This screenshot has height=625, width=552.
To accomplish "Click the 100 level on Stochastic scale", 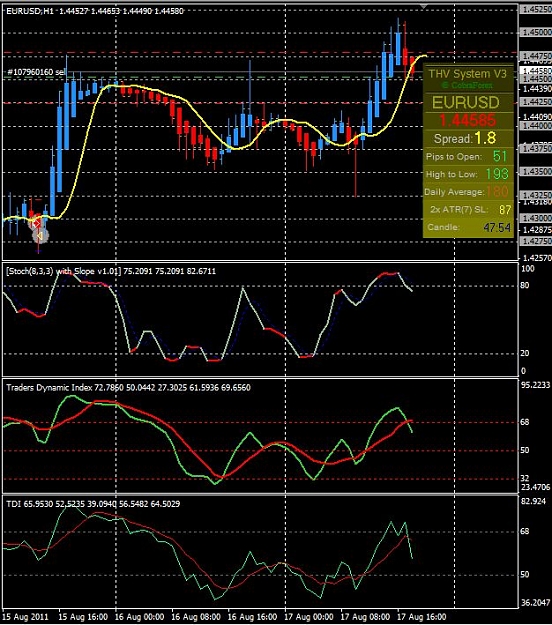I will pyautogui.click(x=527, y=269).
